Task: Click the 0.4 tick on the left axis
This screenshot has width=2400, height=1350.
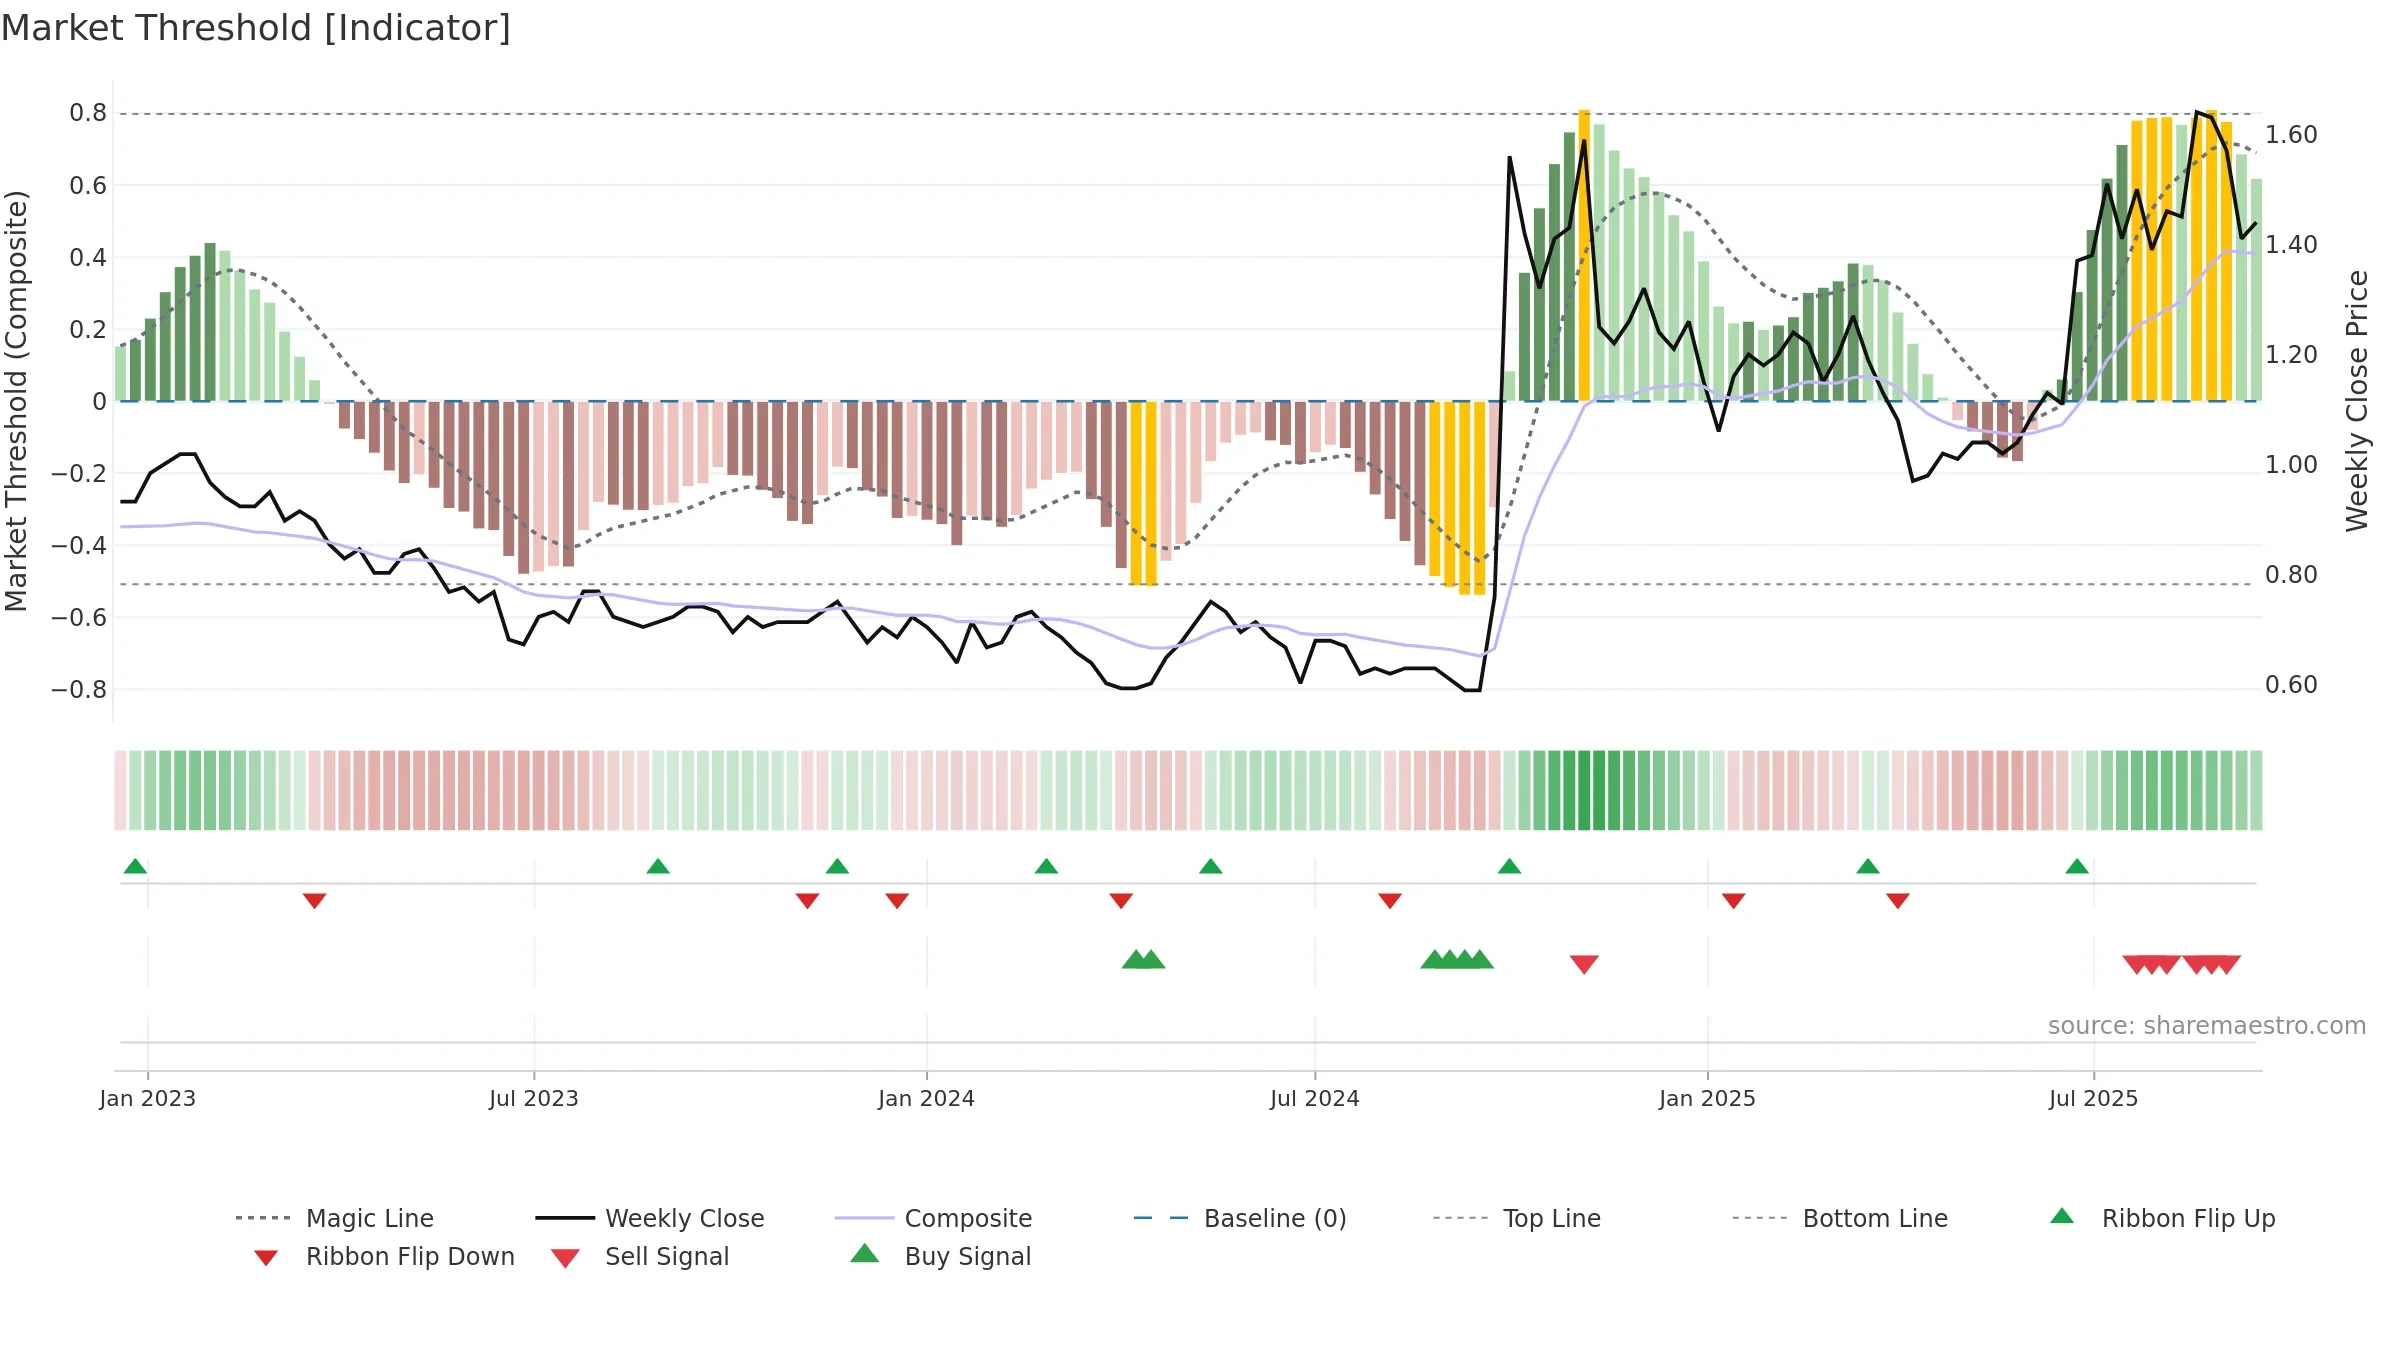Action: 88,257
